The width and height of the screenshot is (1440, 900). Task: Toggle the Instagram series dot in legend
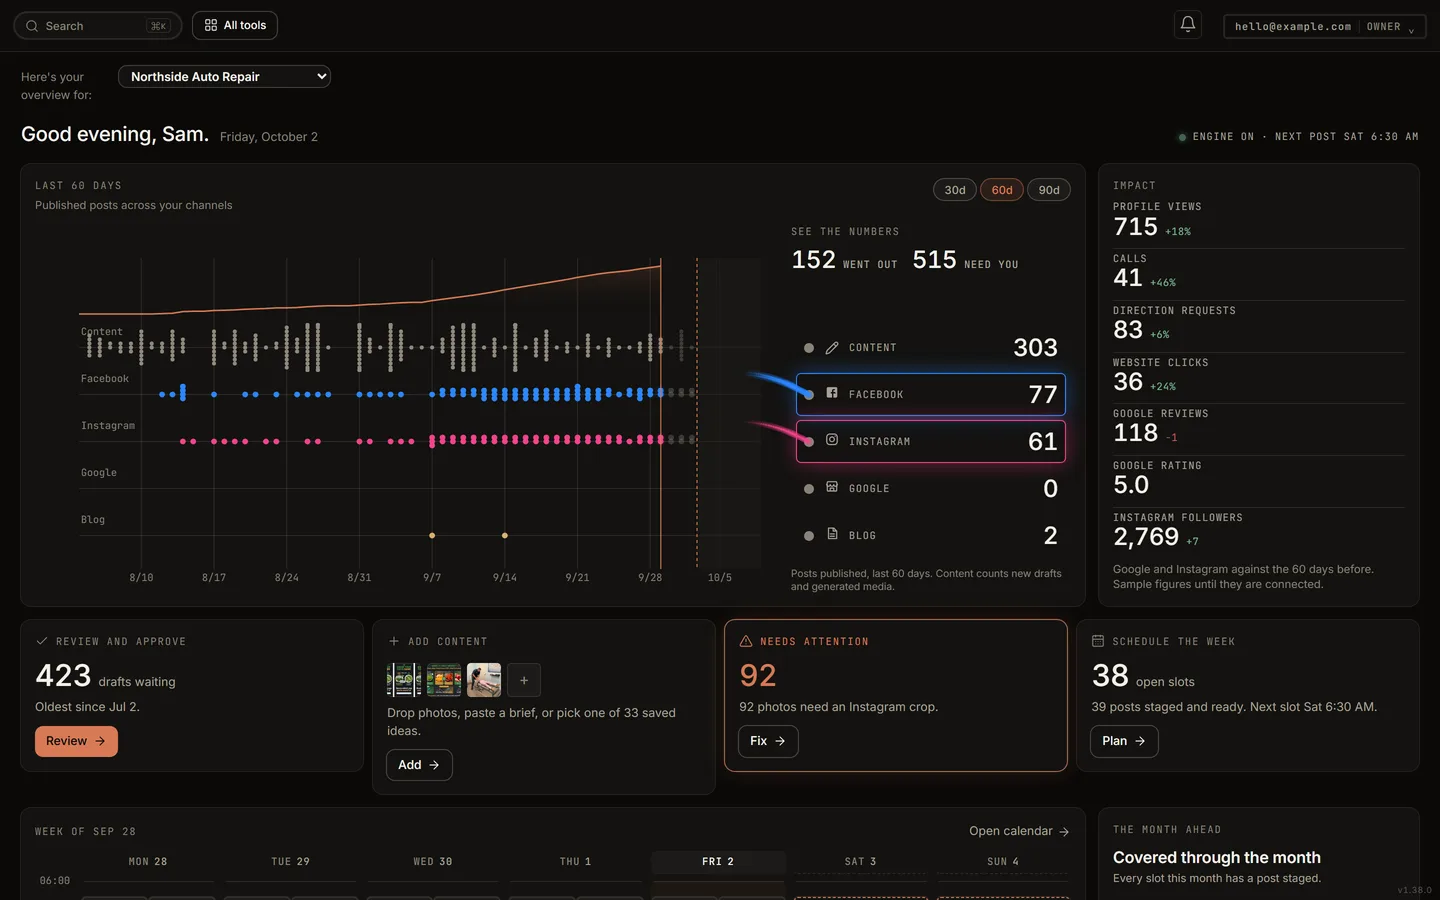point(809,441)
